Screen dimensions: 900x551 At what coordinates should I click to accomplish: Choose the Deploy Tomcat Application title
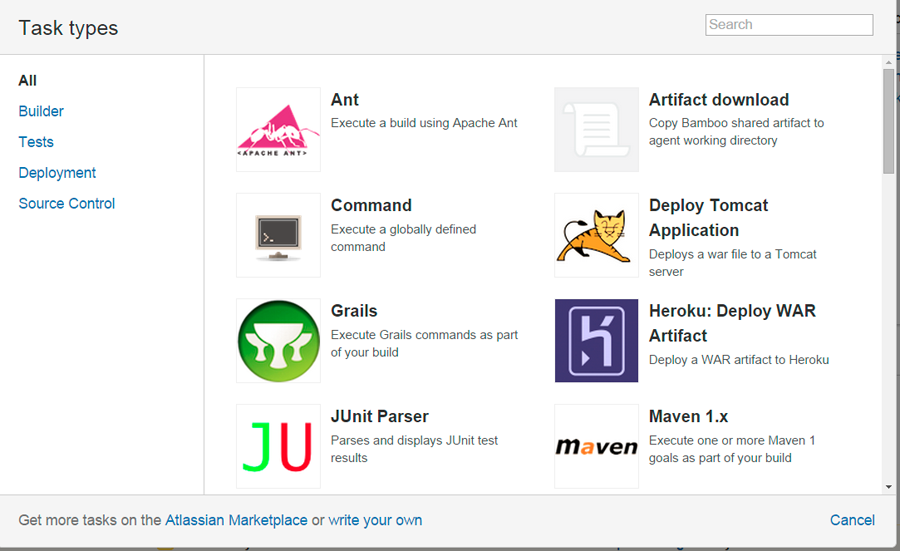pos(709,218)
